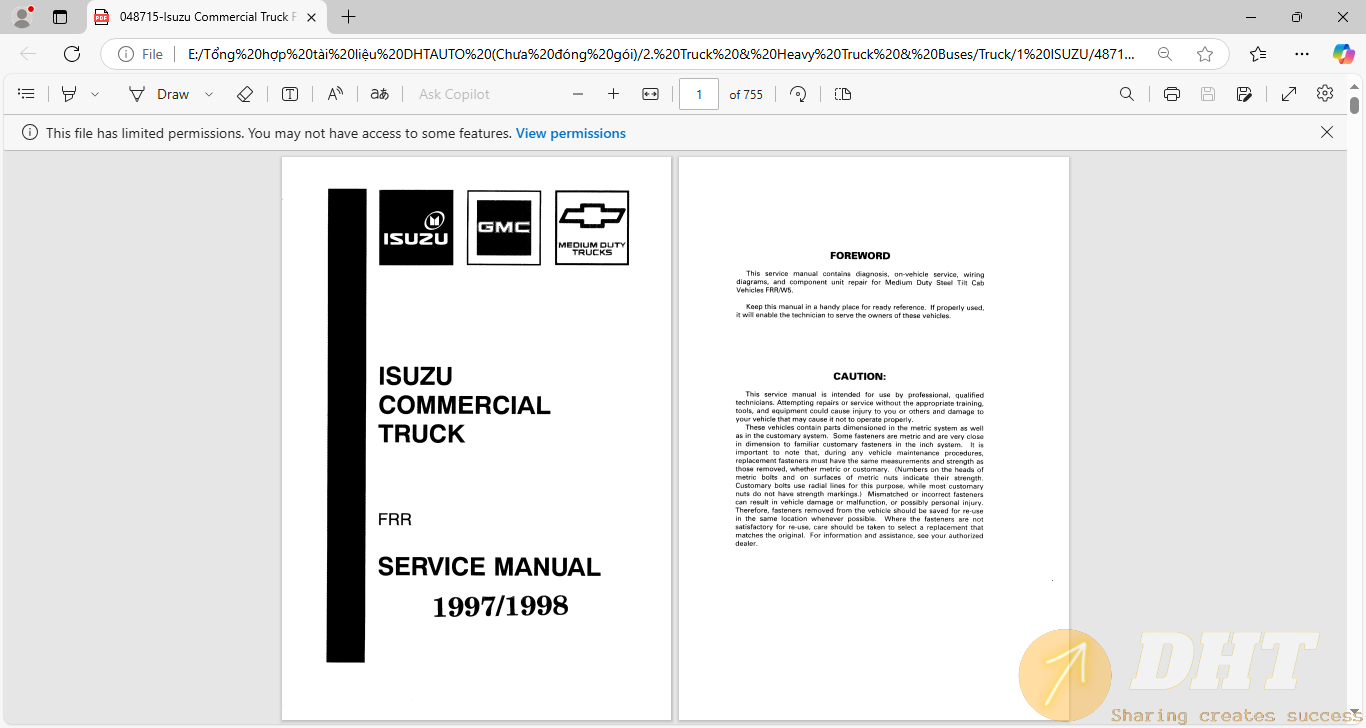The height and width of the screenshot is (728, 1366).
Task: Click the Medium Duty Trucks Chevrolet logo
Action: [592, 228]
